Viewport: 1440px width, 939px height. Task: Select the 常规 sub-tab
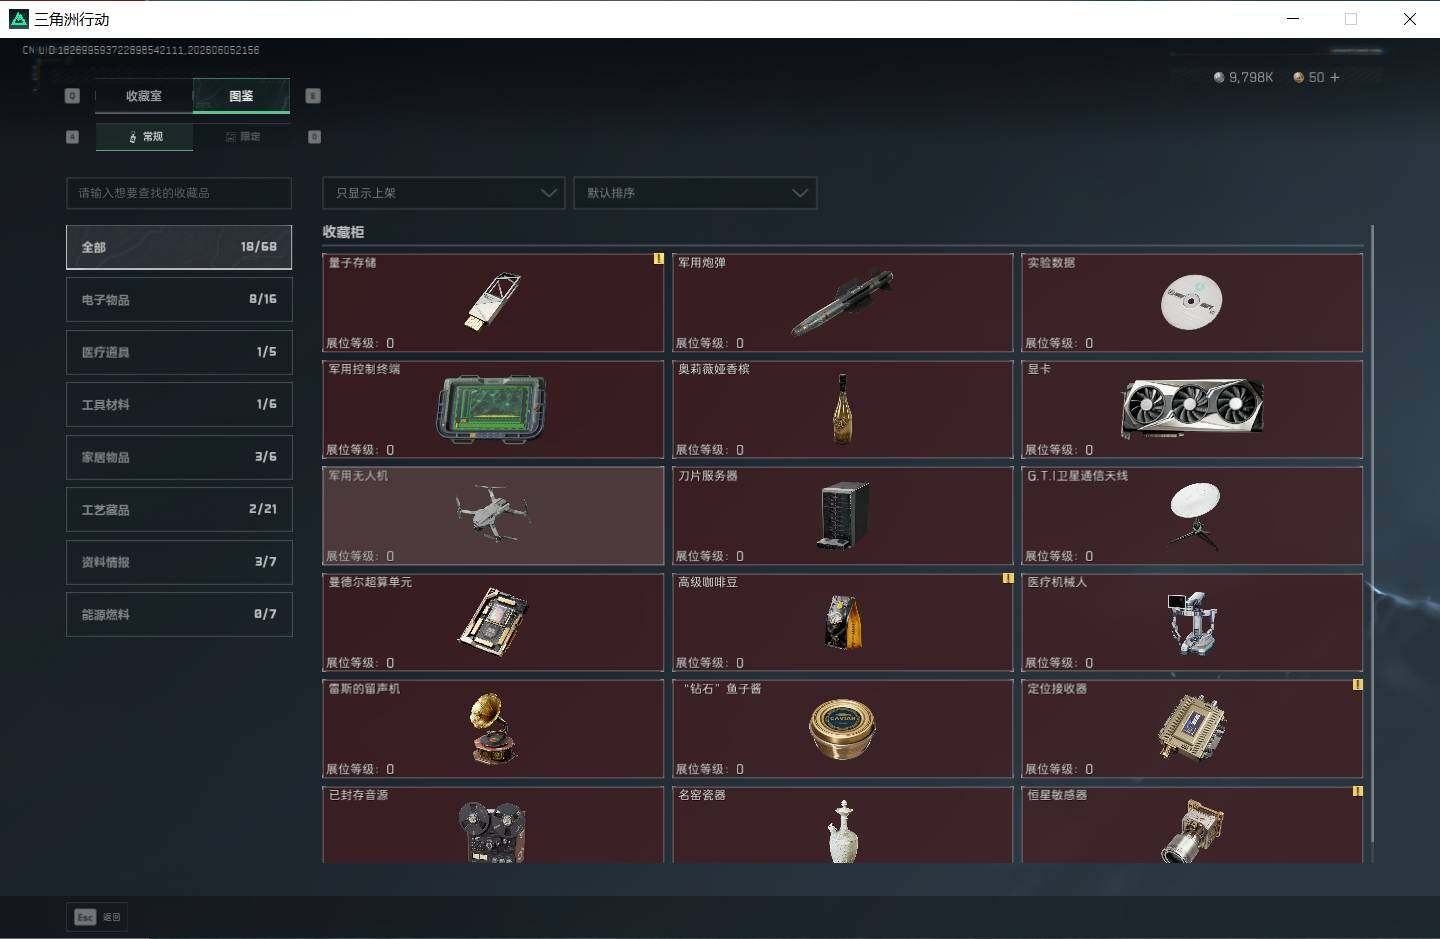pos(145,136)
